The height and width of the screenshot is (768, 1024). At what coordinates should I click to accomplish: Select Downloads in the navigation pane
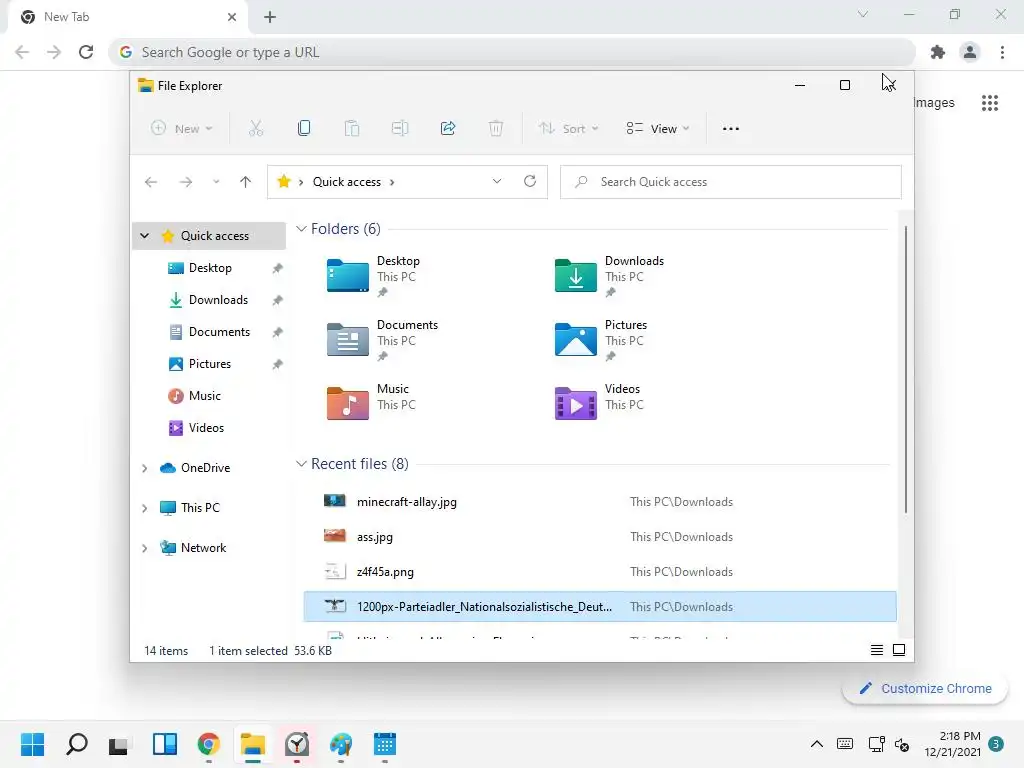218,300
